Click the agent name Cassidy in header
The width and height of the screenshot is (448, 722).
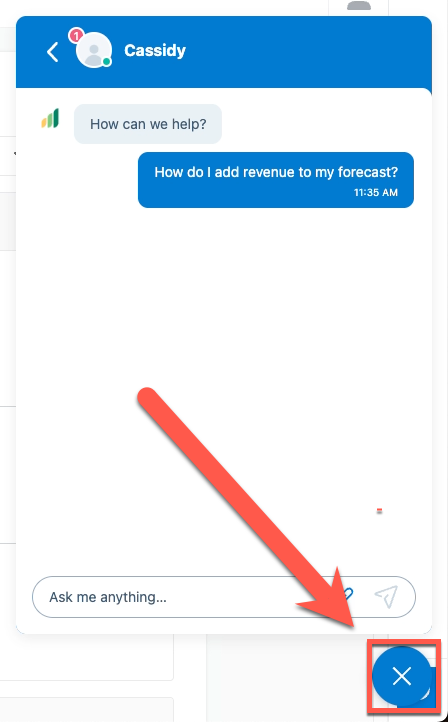pos(155,50)
